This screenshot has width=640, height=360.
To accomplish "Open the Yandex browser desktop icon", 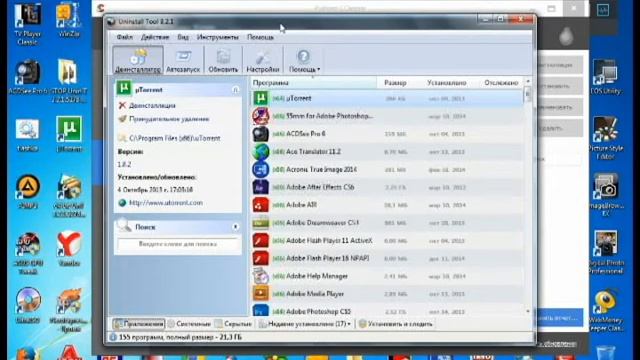I will [69, 249].
